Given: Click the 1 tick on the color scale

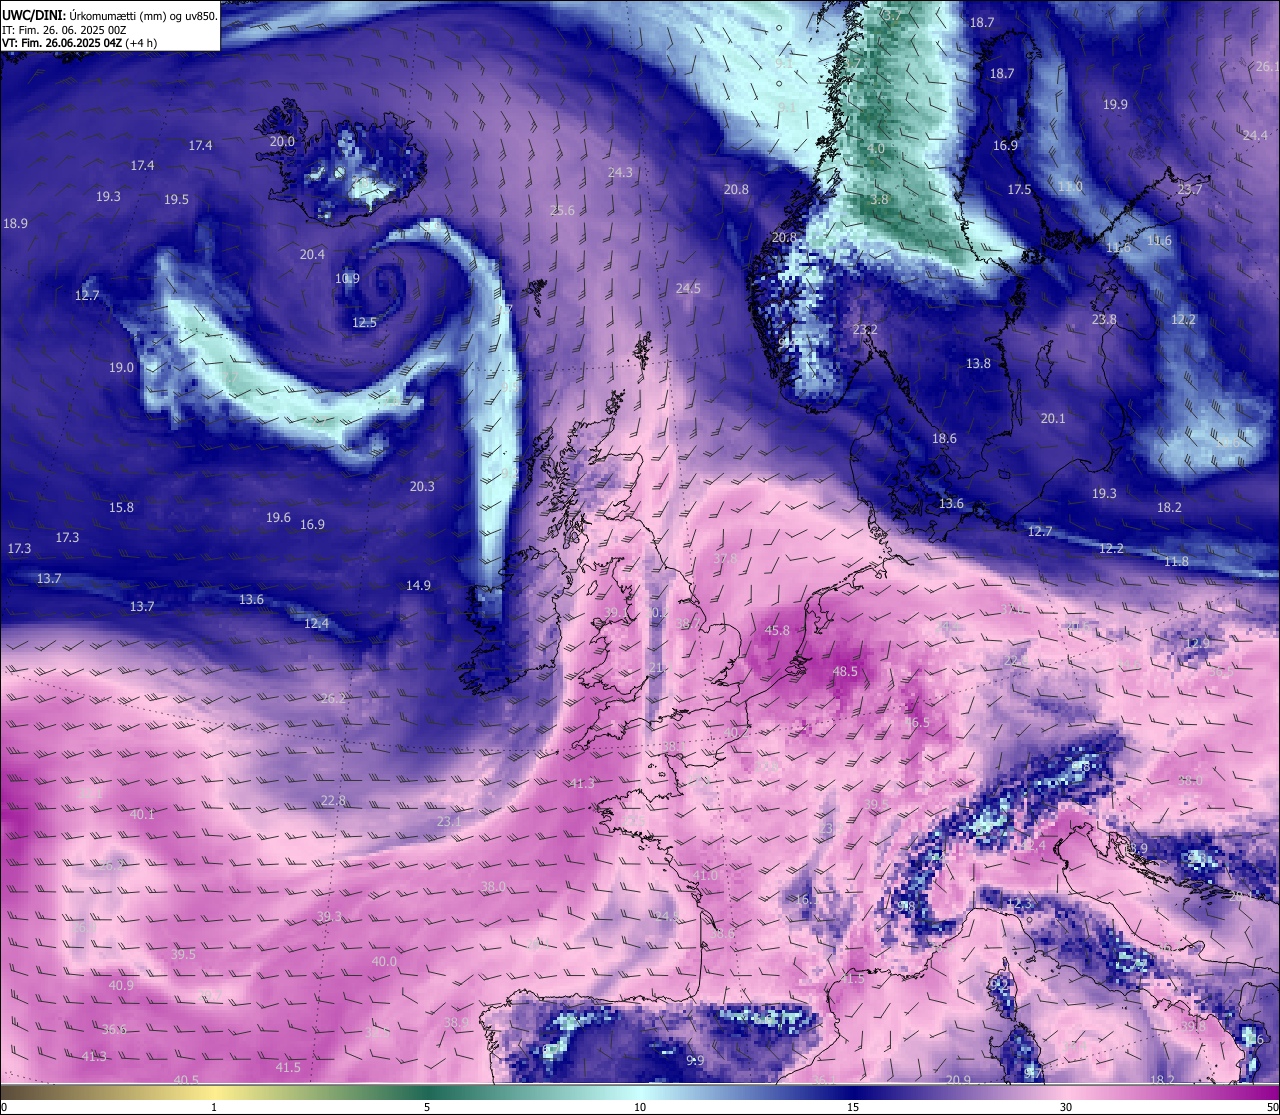Looking at the screenshot, I should point(214,1108).
